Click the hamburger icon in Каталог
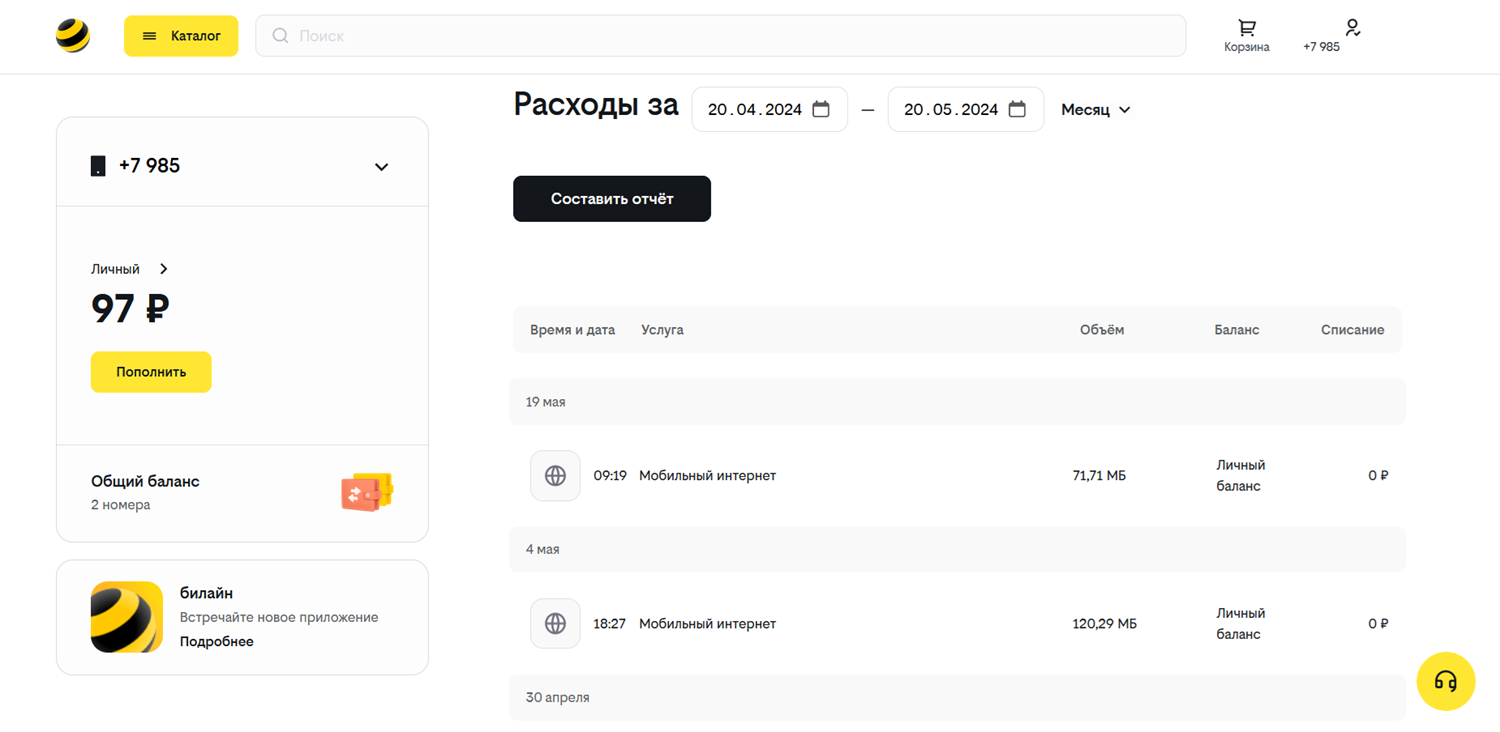The image size is (1500, 732). pyautogui.click(x=149, y=36)
